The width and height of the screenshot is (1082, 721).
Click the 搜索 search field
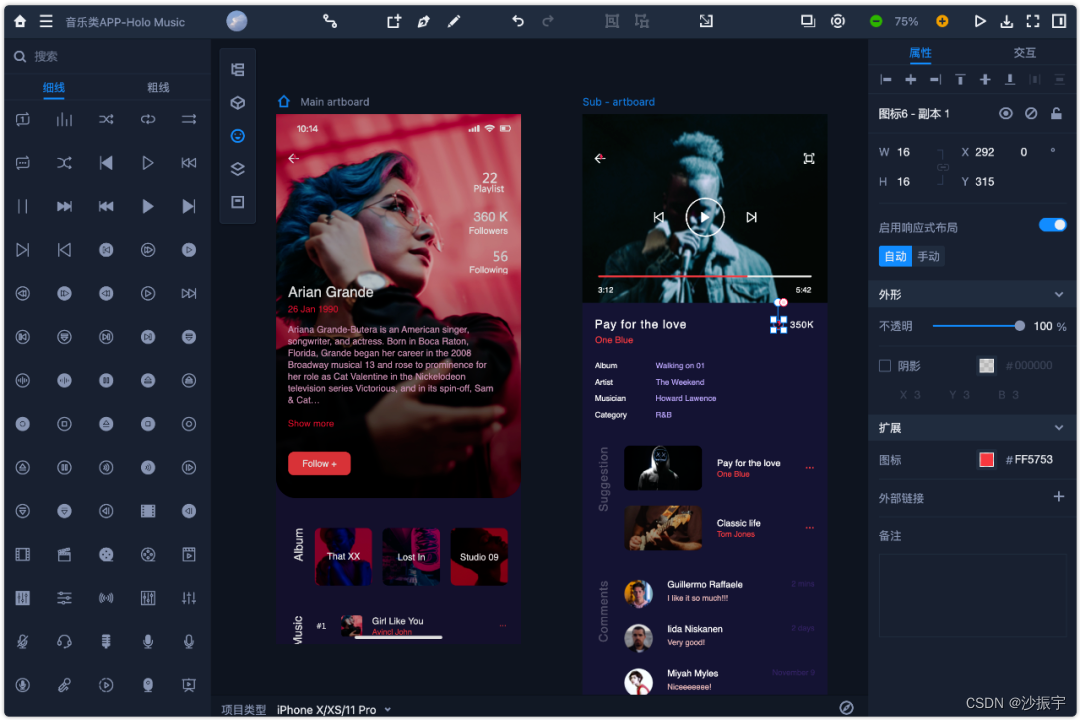coord(108,57)
